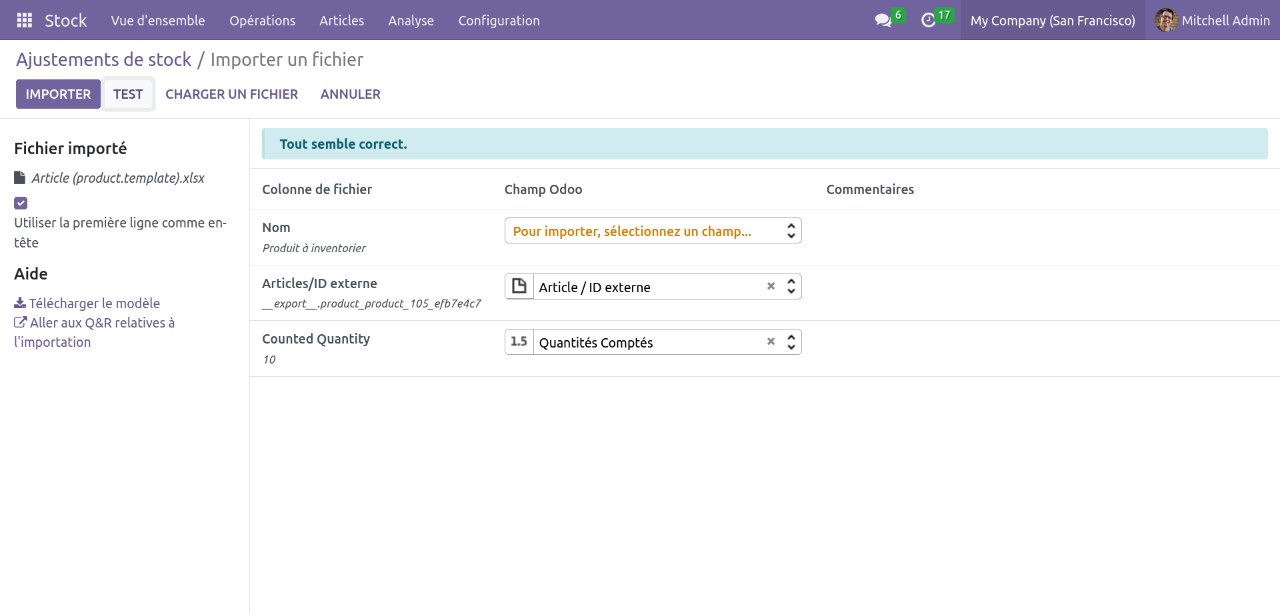
Task: Click Mitchell Admin avatar picture
Action: [1166, 20]
